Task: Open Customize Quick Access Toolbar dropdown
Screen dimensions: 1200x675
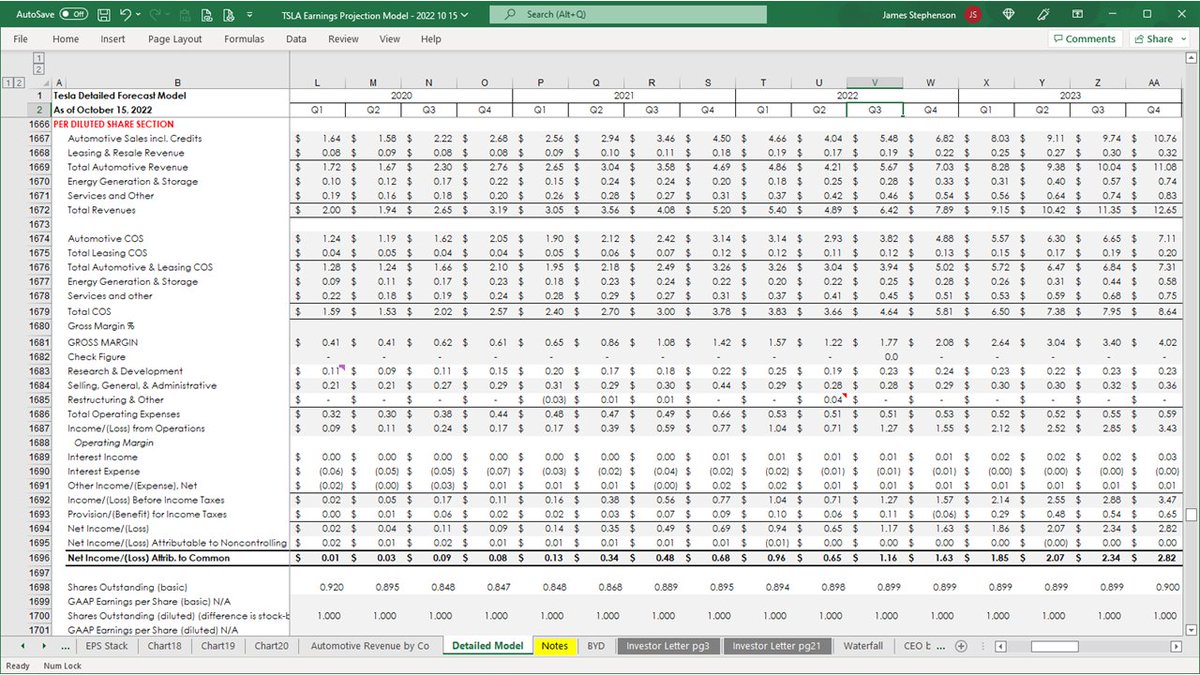Action: coord(251,15)
